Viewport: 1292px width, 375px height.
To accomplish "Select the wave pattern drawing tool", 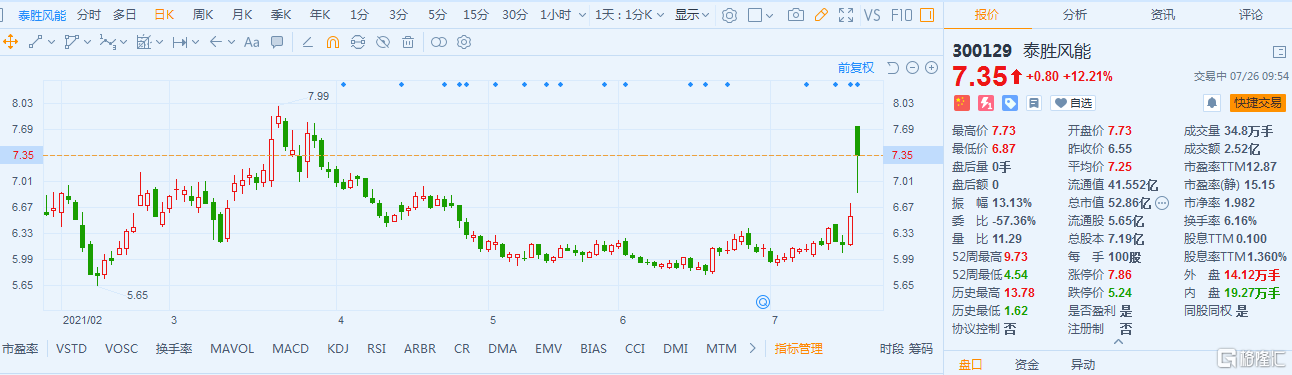I will click(108, 42).
